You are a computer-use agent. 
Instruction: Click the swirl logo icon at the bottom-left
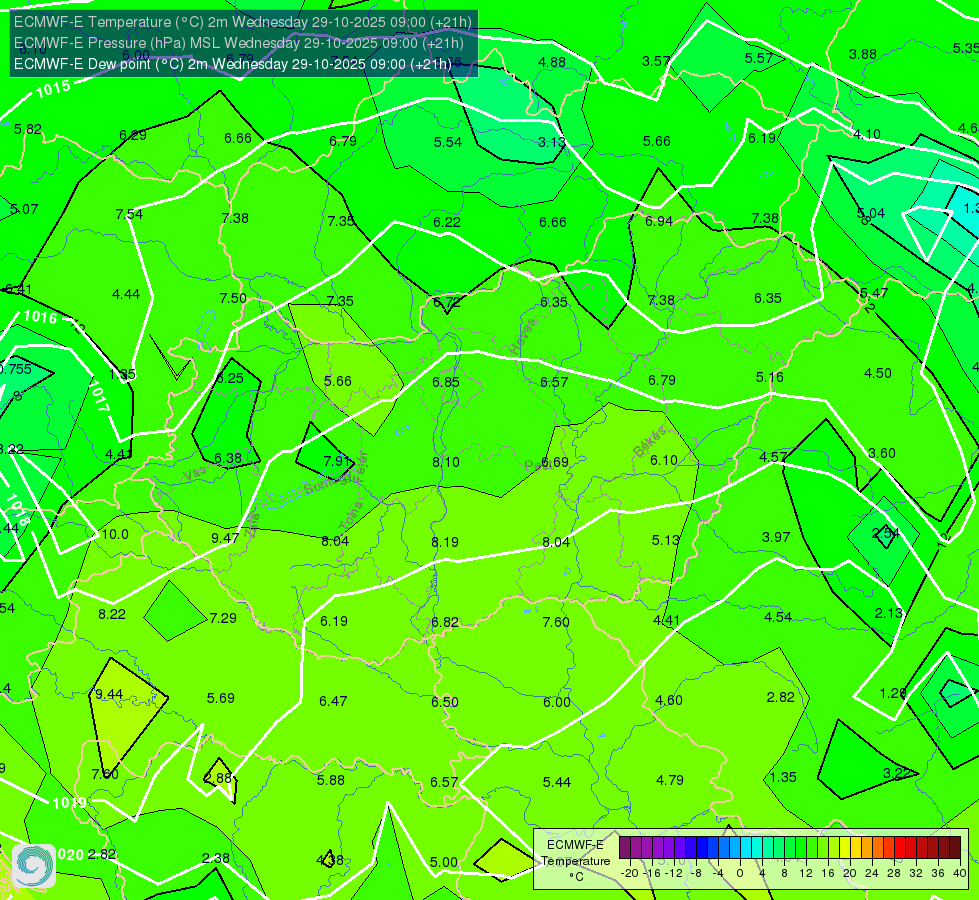(34, 865)
